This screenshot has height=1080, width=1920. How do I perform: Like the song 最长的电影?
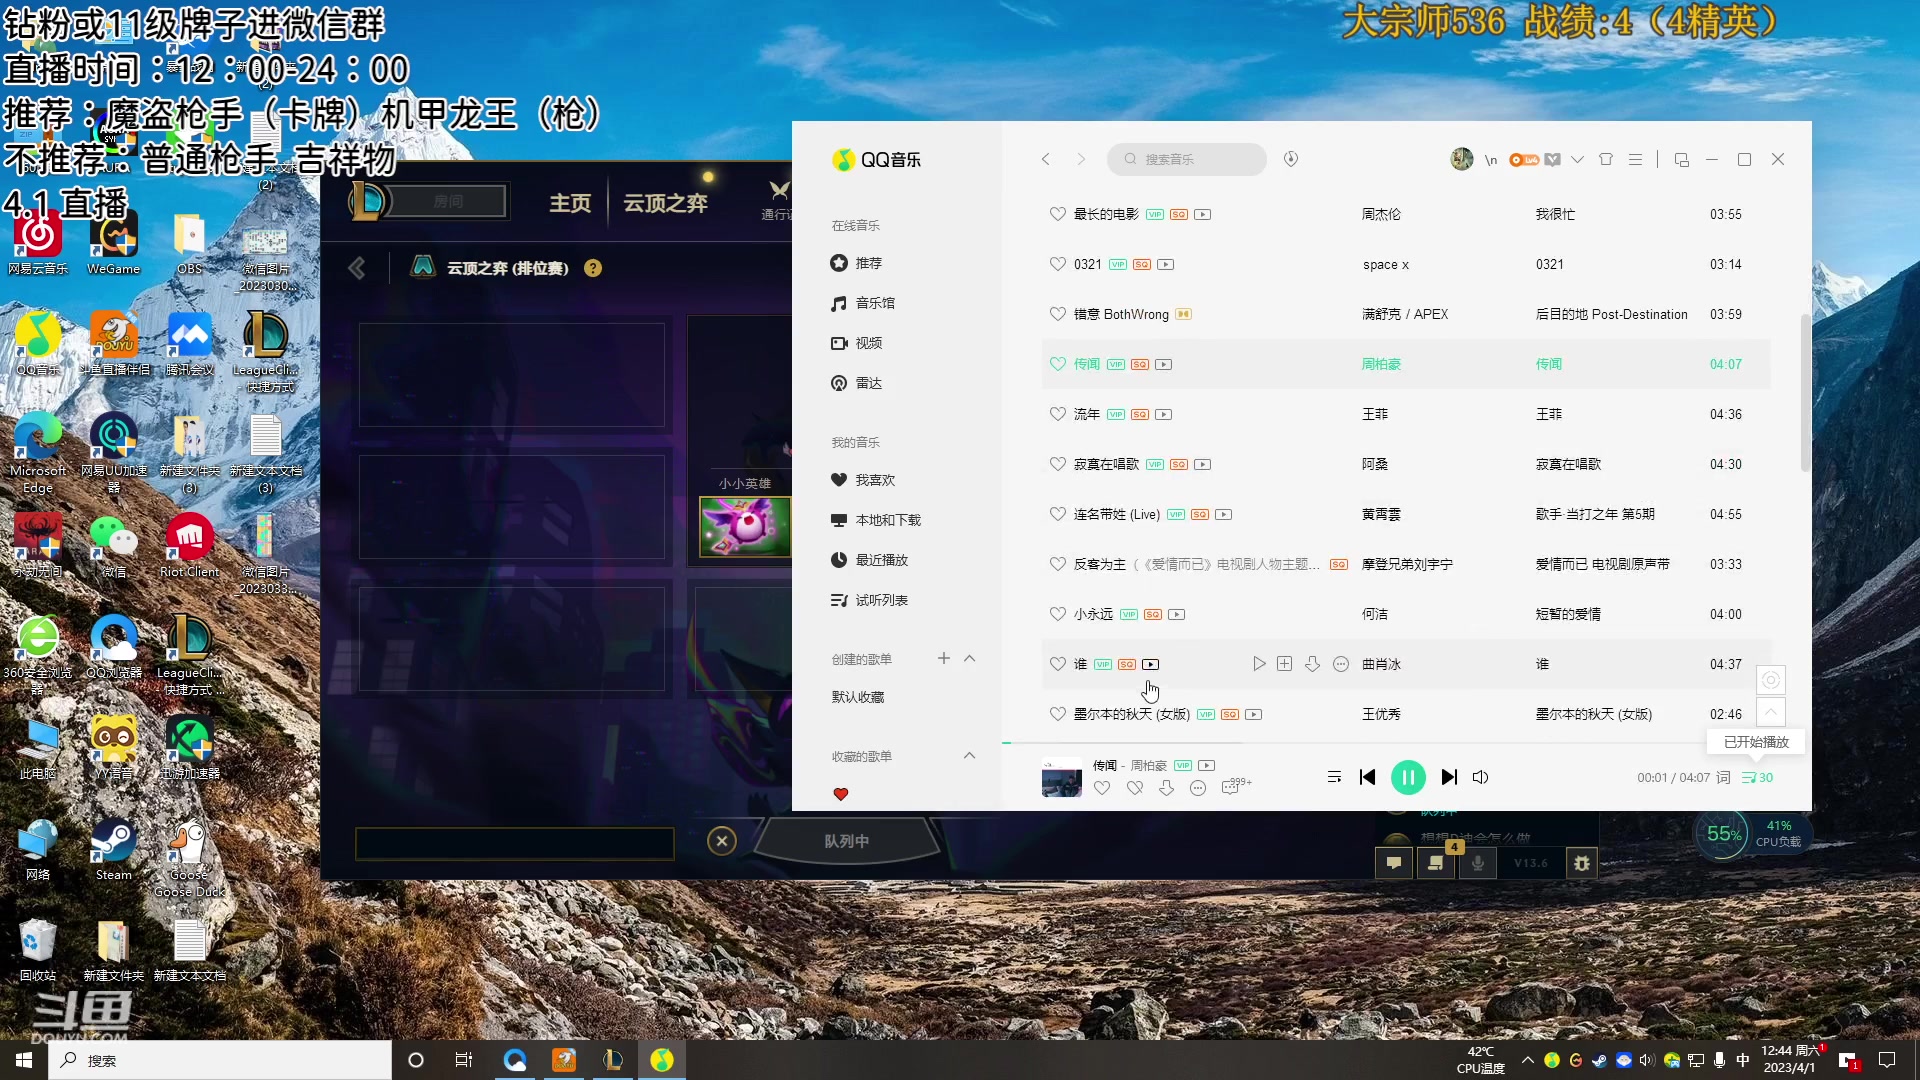point(1058,214)
